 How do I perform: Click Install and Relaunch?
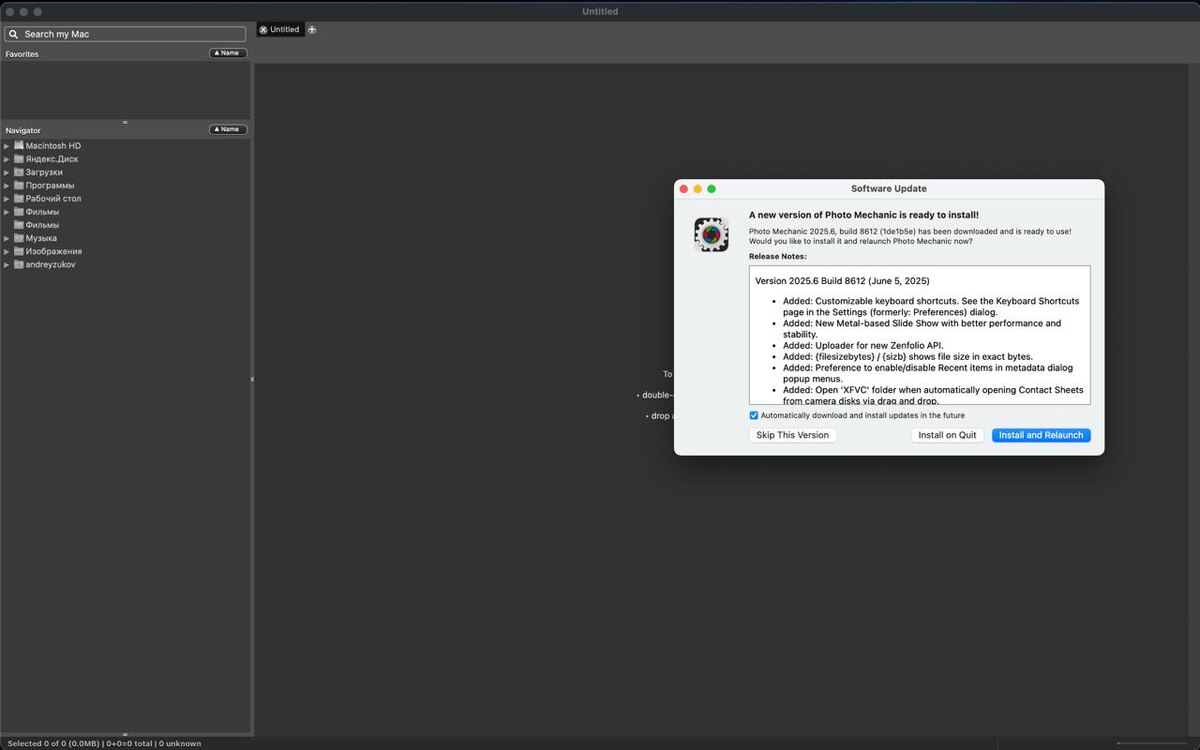[1041, 435]
